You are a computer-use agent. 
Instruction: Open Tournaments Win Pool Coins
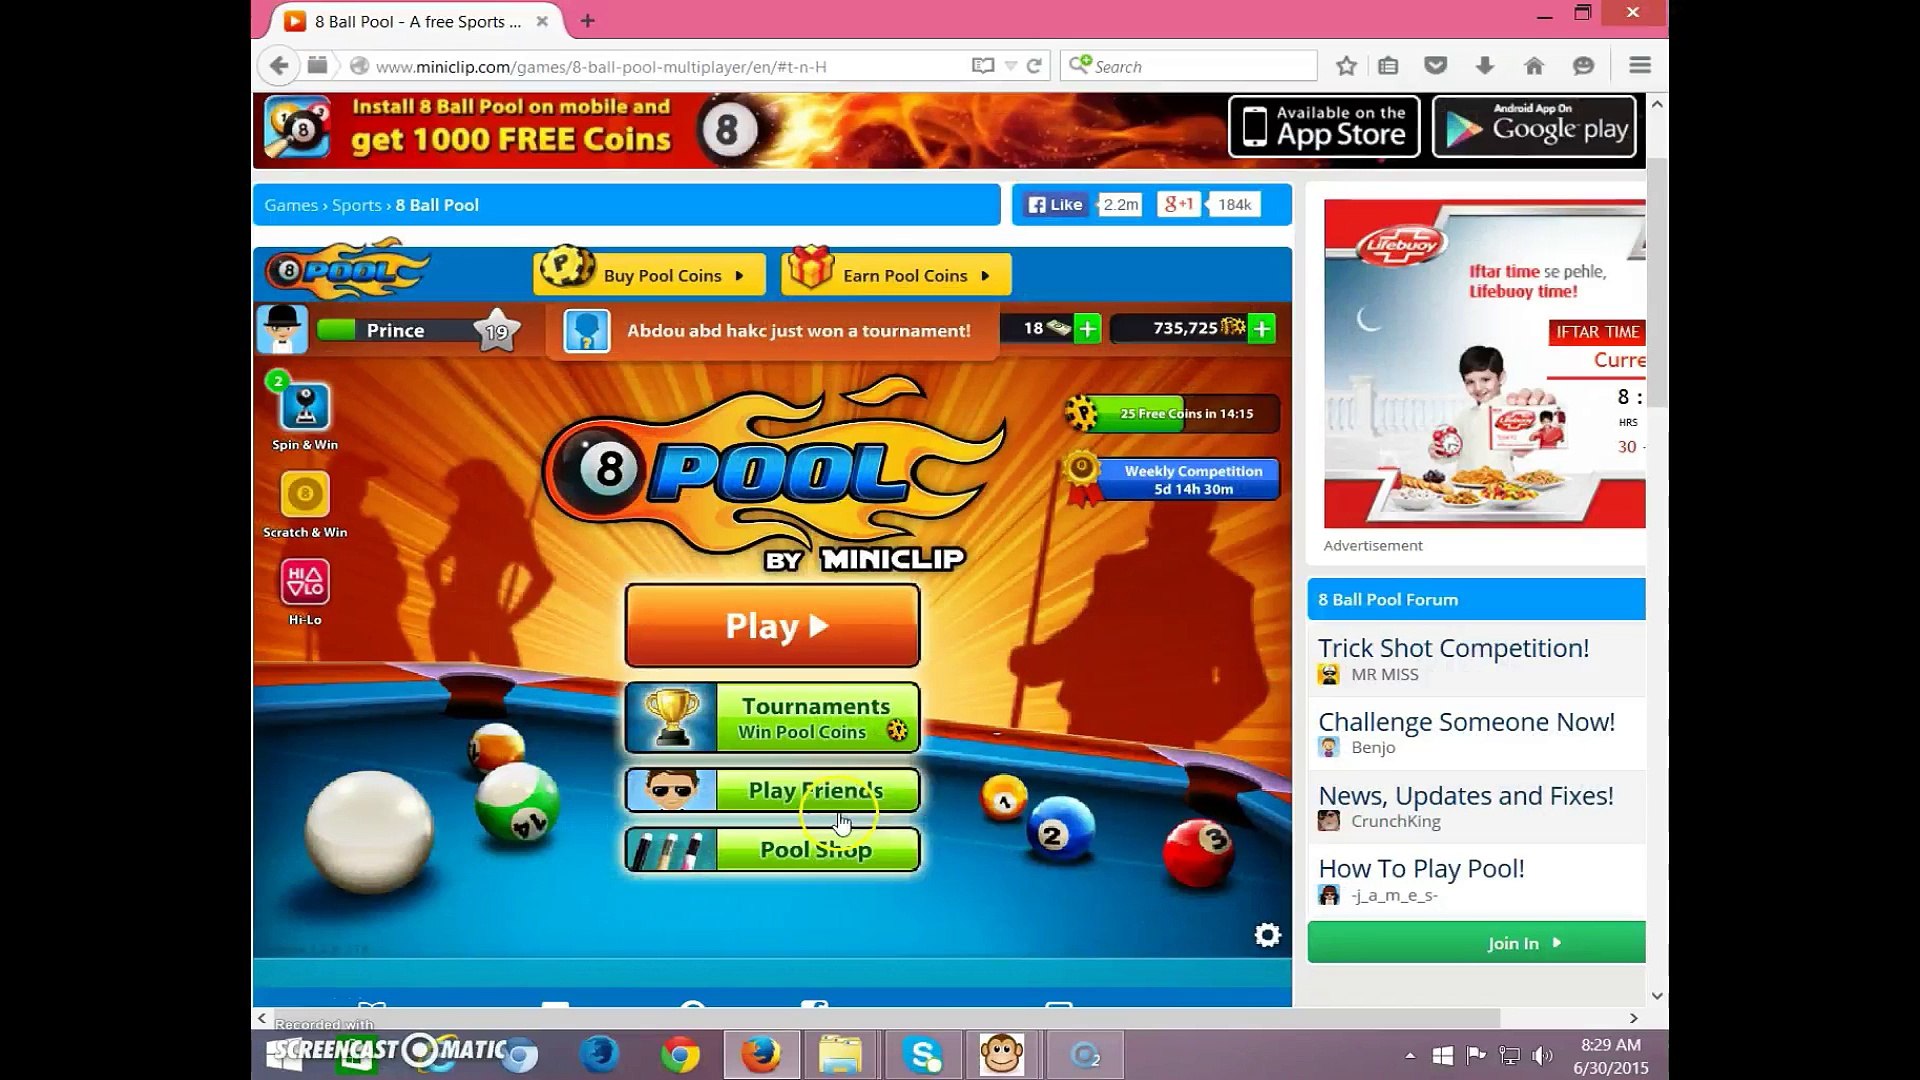point(772,718)
